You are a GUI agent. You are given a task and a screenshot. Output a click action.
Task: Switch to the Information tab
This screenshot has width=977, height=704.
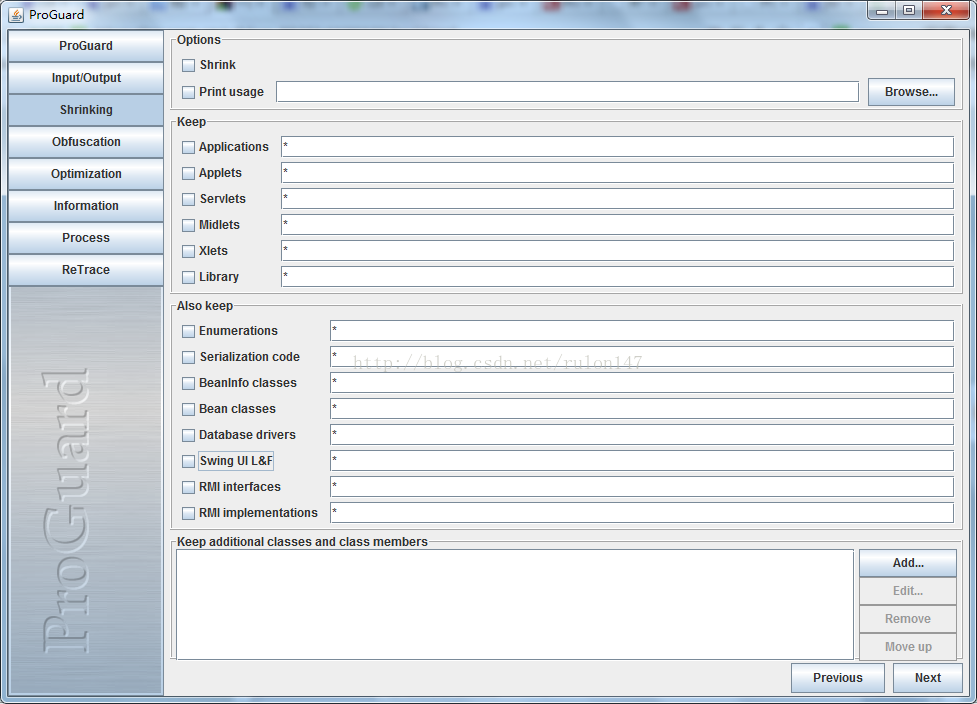(86, 206)
